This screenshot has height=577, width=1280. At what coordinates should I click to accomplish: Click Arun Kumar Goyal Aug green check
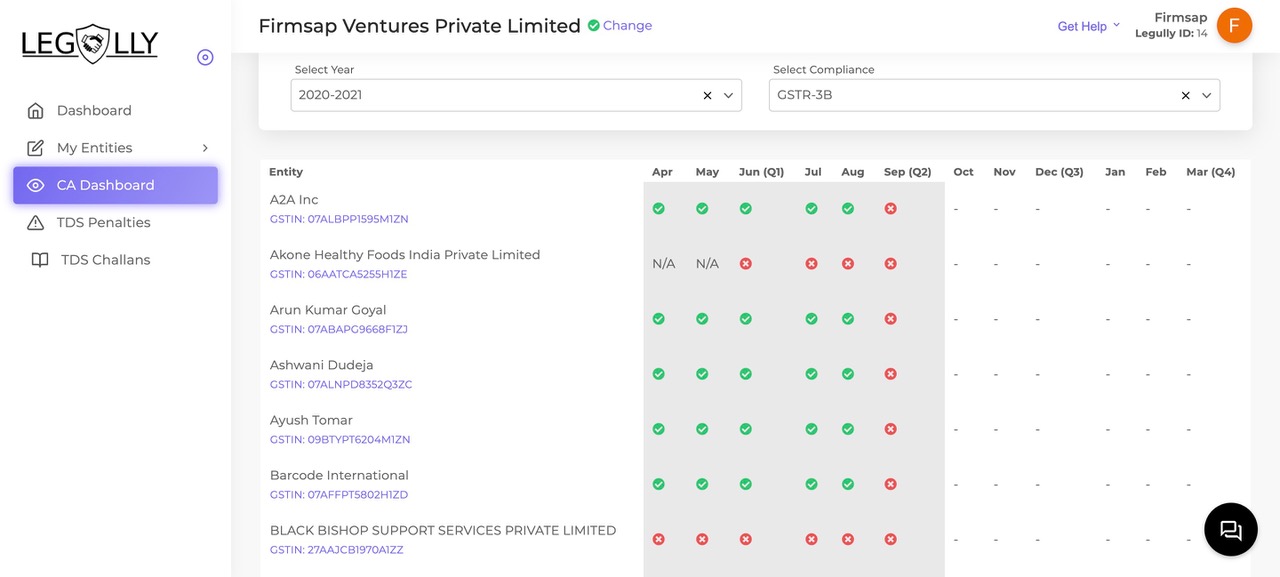(x=848, y=319)
